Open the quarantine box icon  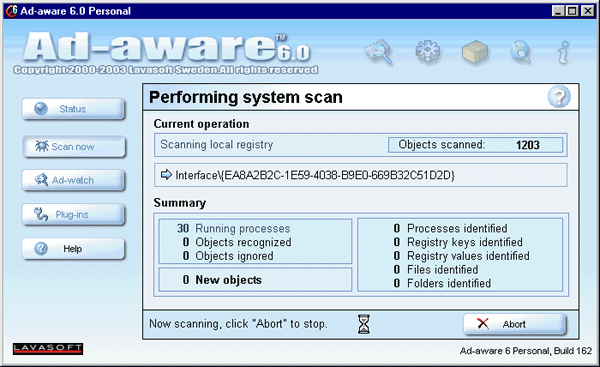(x=475, y=52)
